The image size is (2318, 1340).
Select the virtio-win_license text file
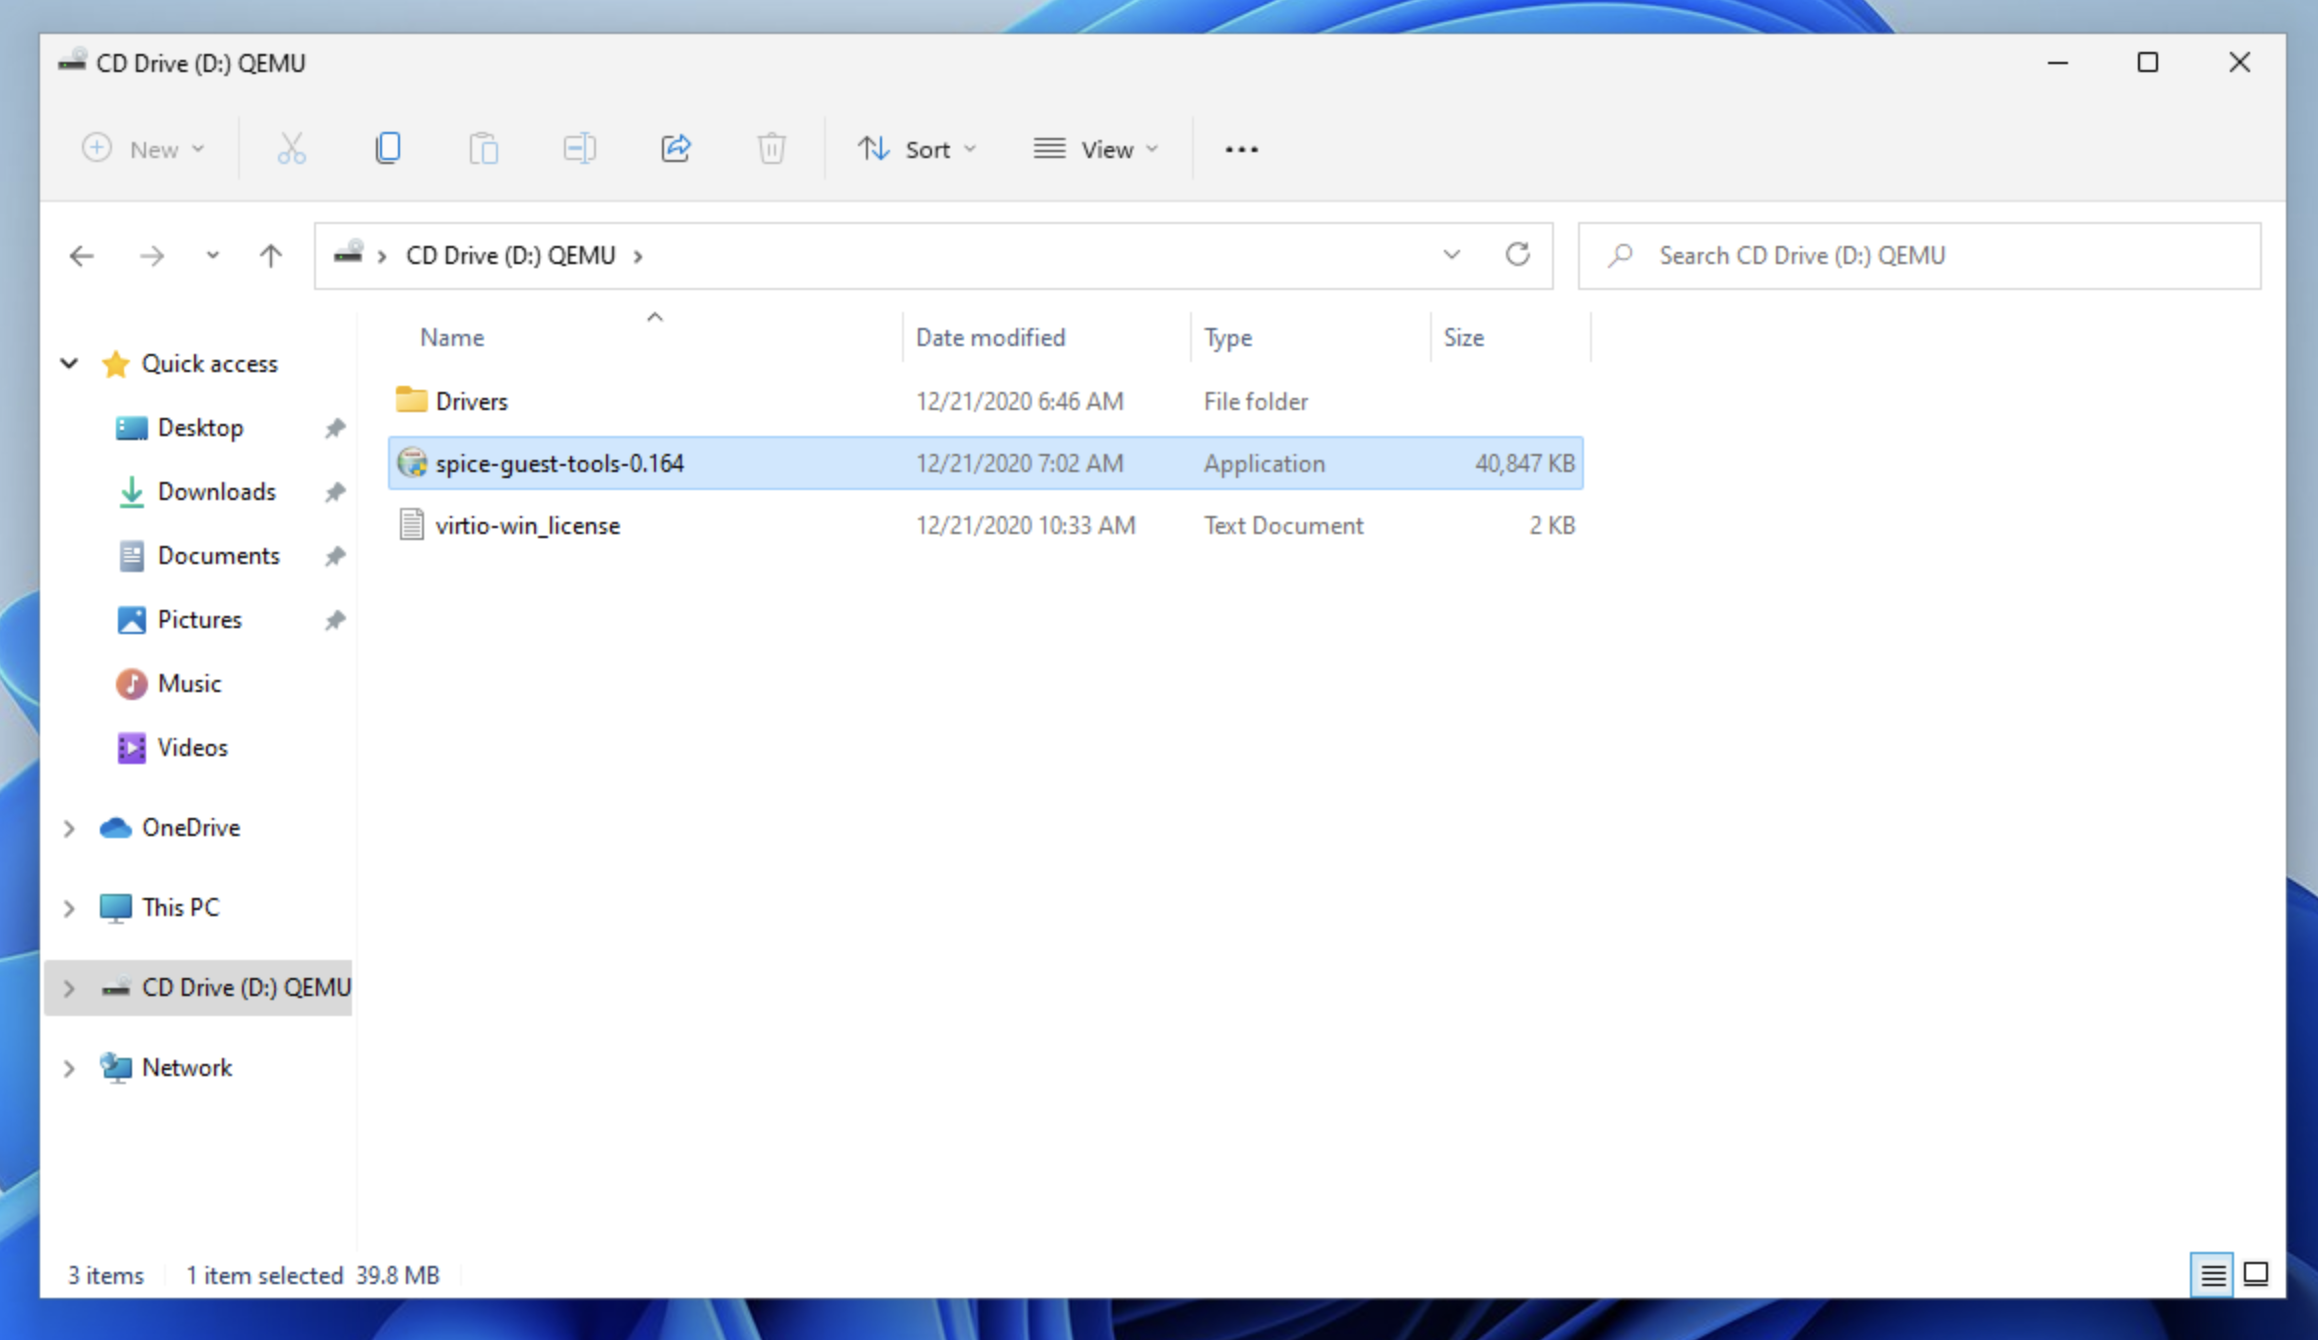pyautogui.click(x=527, y=526)
